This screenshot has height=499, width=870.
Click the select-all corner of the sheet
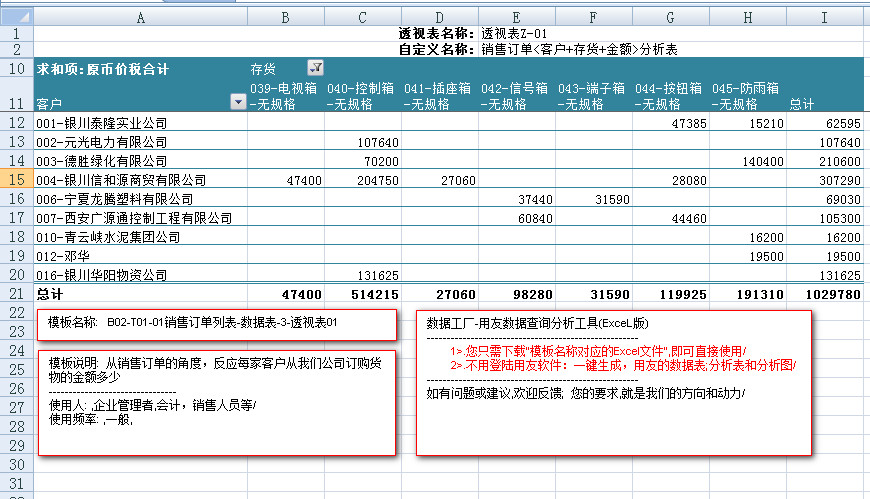[16, 17]
